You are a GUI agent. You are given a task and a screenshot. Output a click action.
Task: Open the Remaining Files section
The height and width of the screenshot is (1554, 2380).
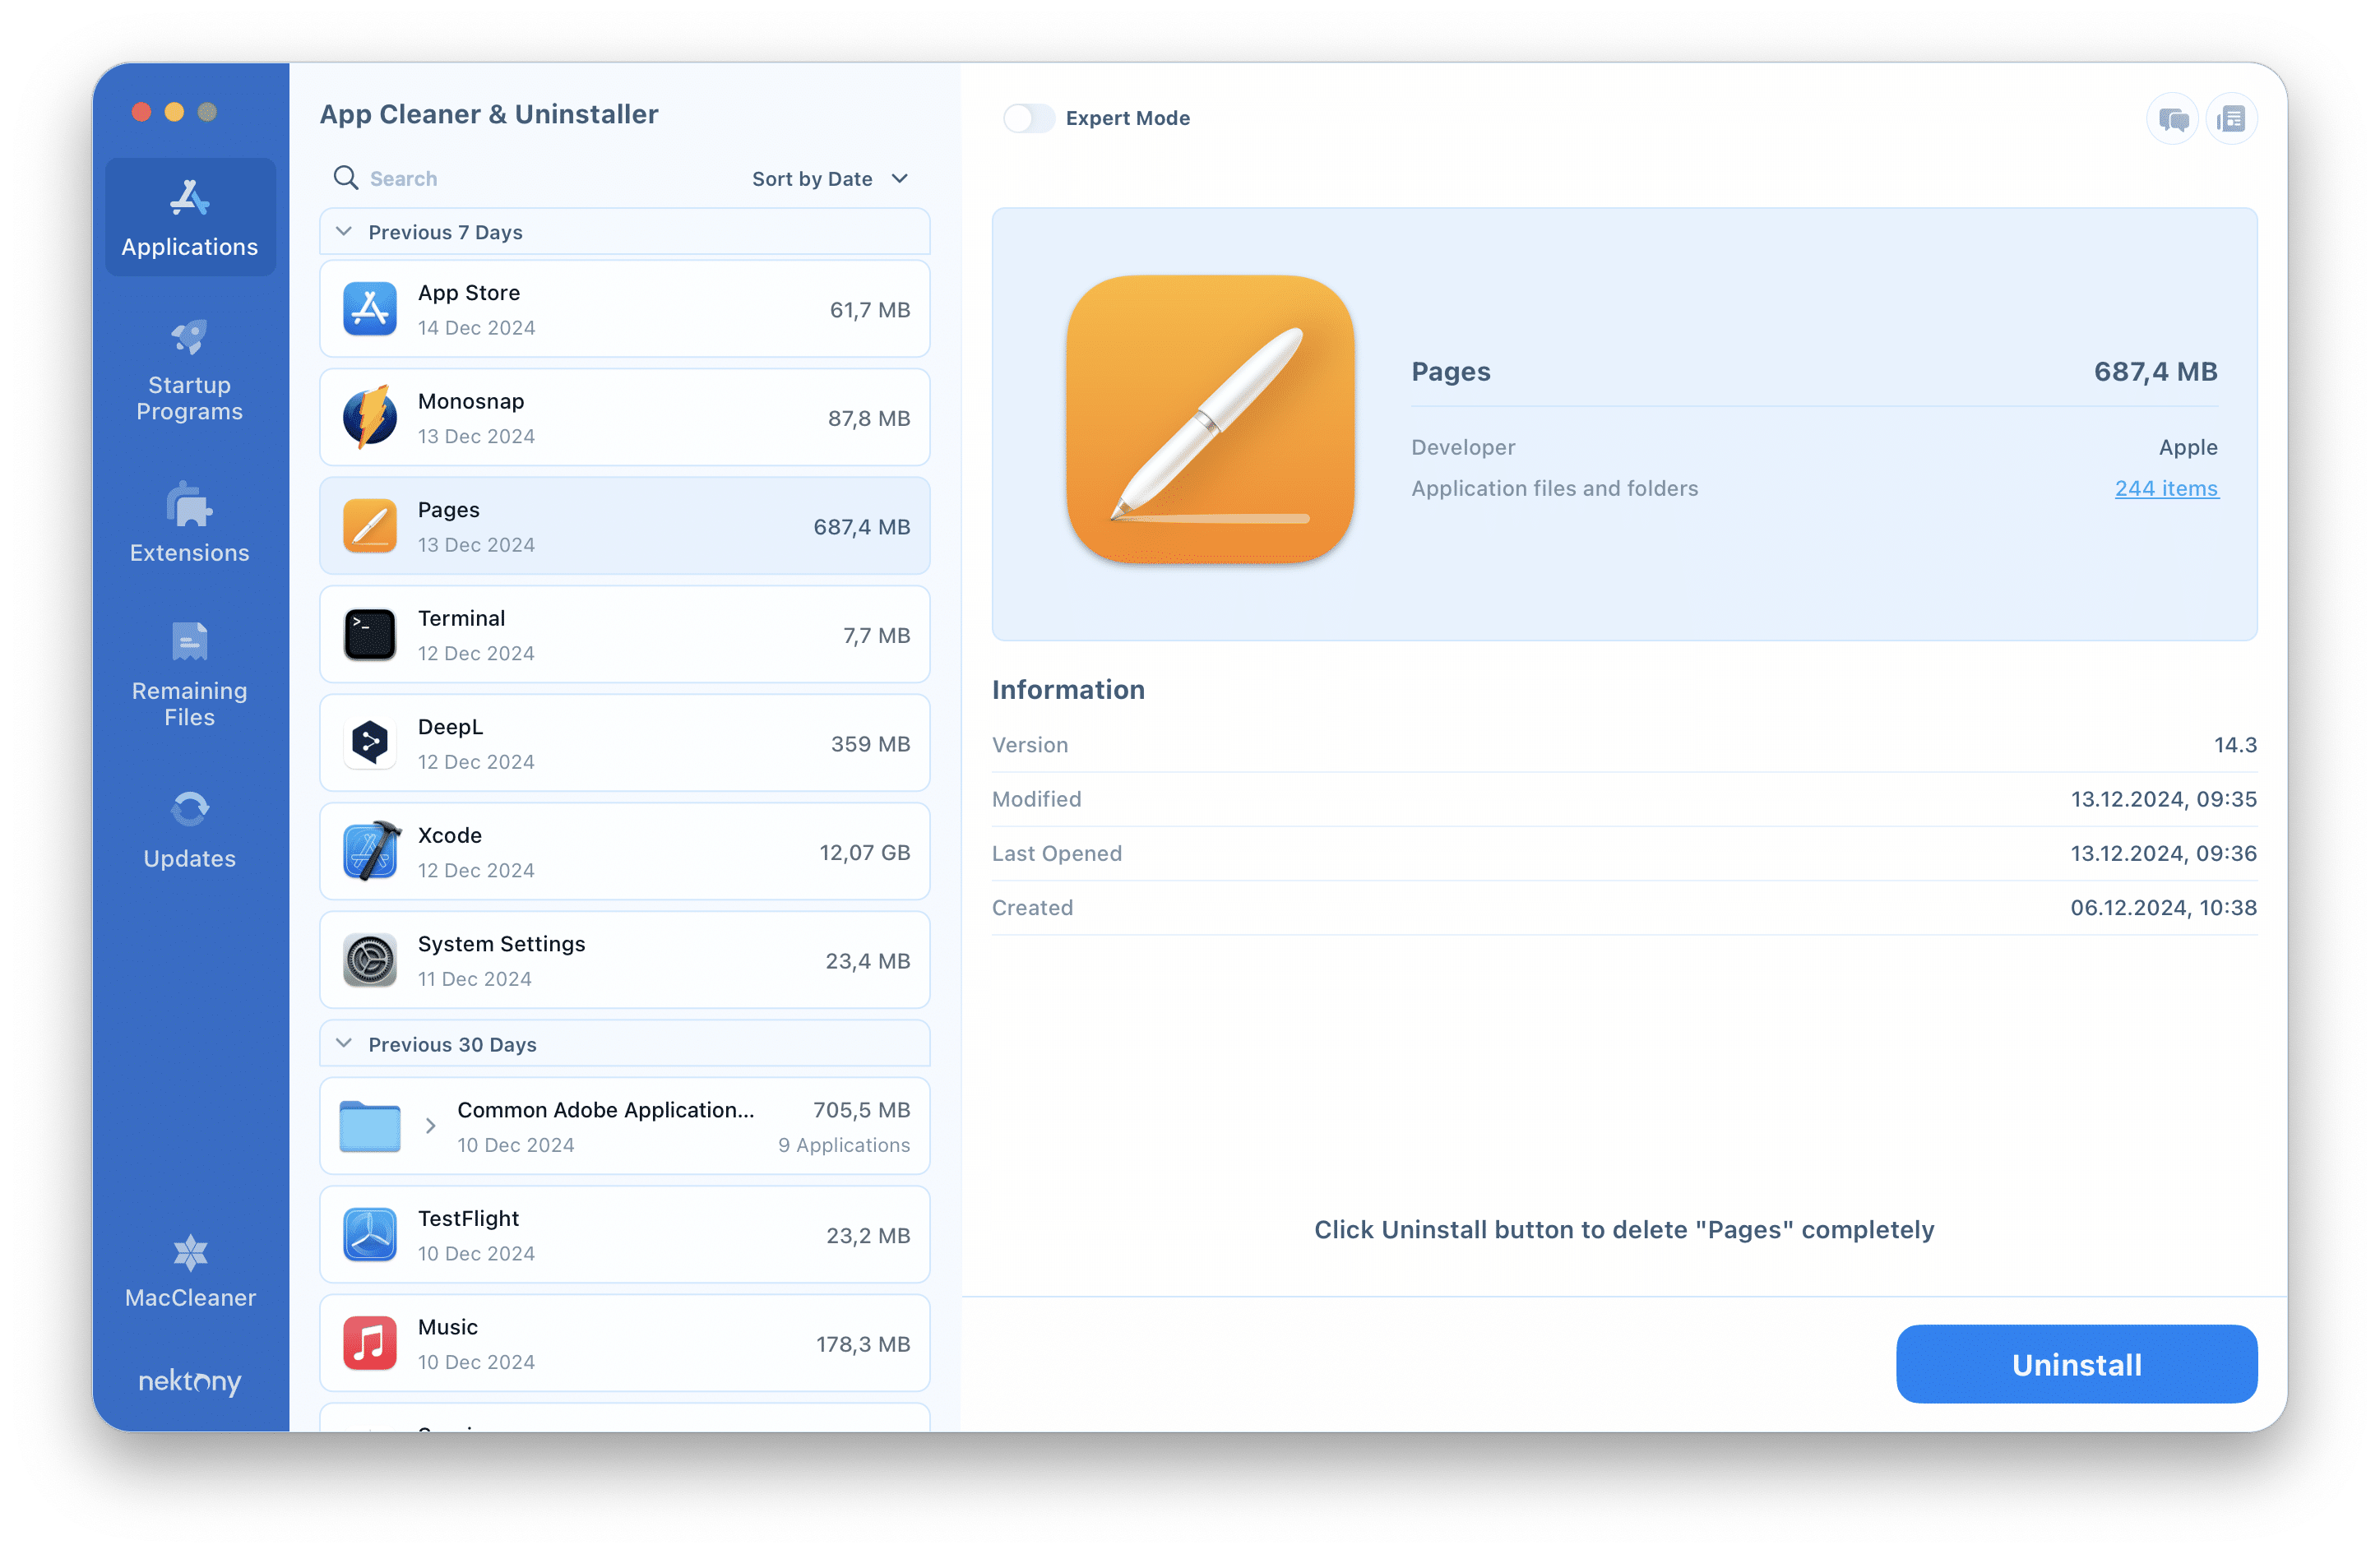pos(190,676)
